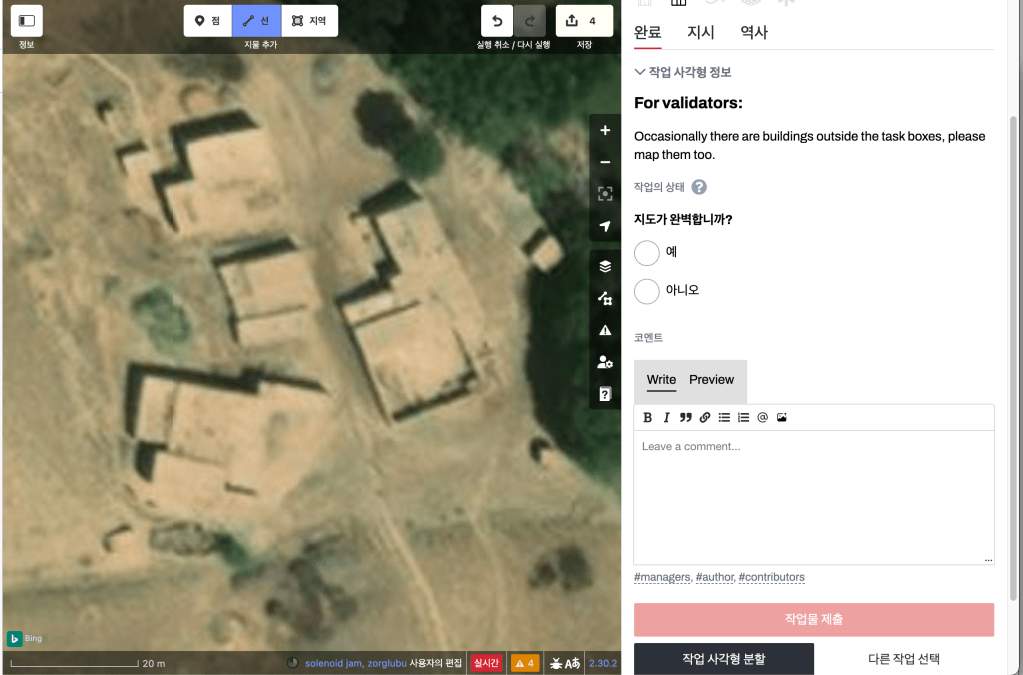1023x675 pixels.
Task: Open the 4 warnings indicator in status bar
Action: (x=525, y=663)
